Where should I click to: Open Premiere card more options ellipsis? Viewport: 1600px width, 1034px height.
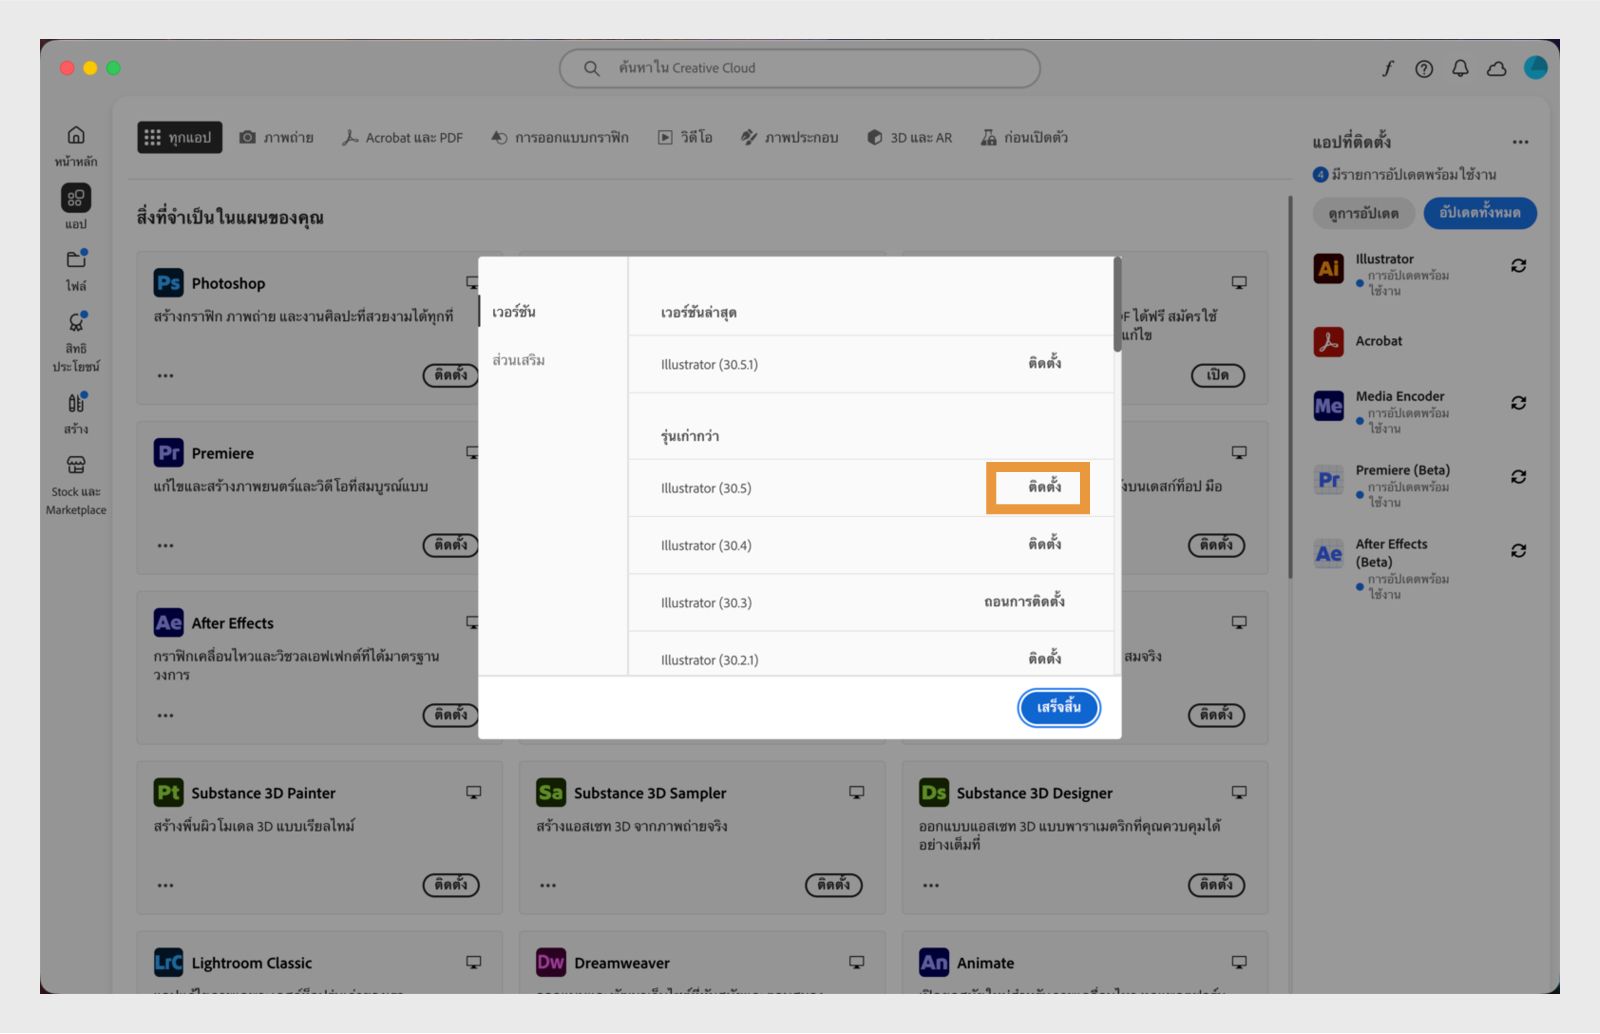(x=165, y=546)
